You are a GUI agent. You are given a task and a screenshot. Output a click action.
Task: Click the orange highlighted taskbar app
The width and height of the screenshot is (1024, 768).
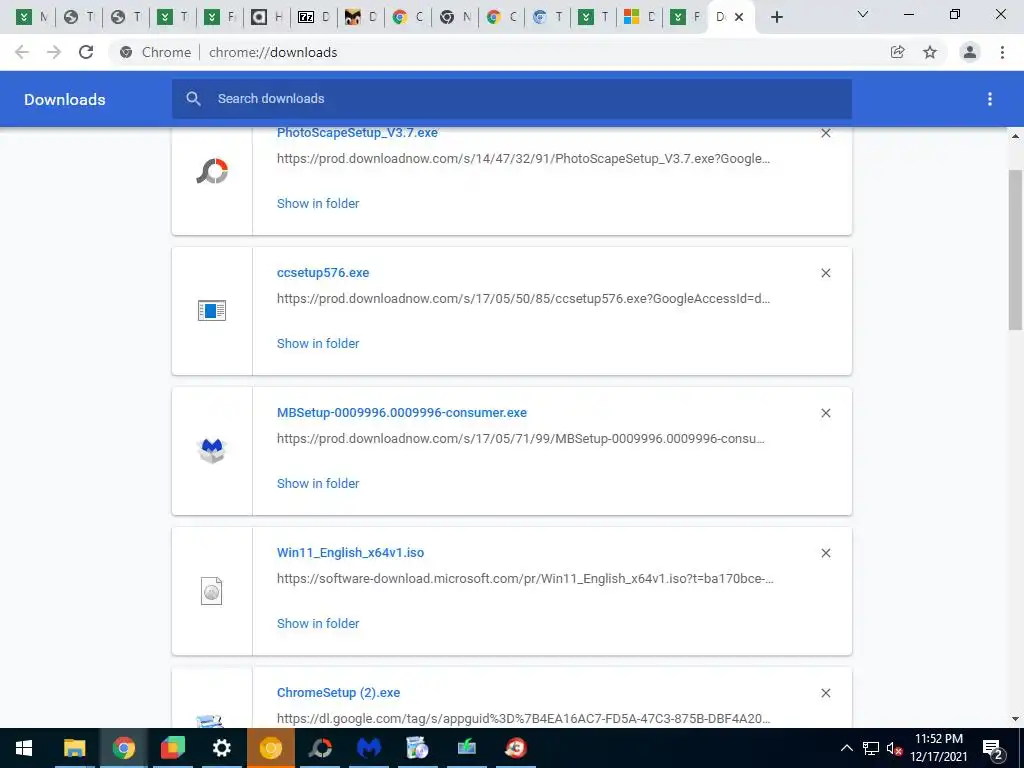[270, 748]
